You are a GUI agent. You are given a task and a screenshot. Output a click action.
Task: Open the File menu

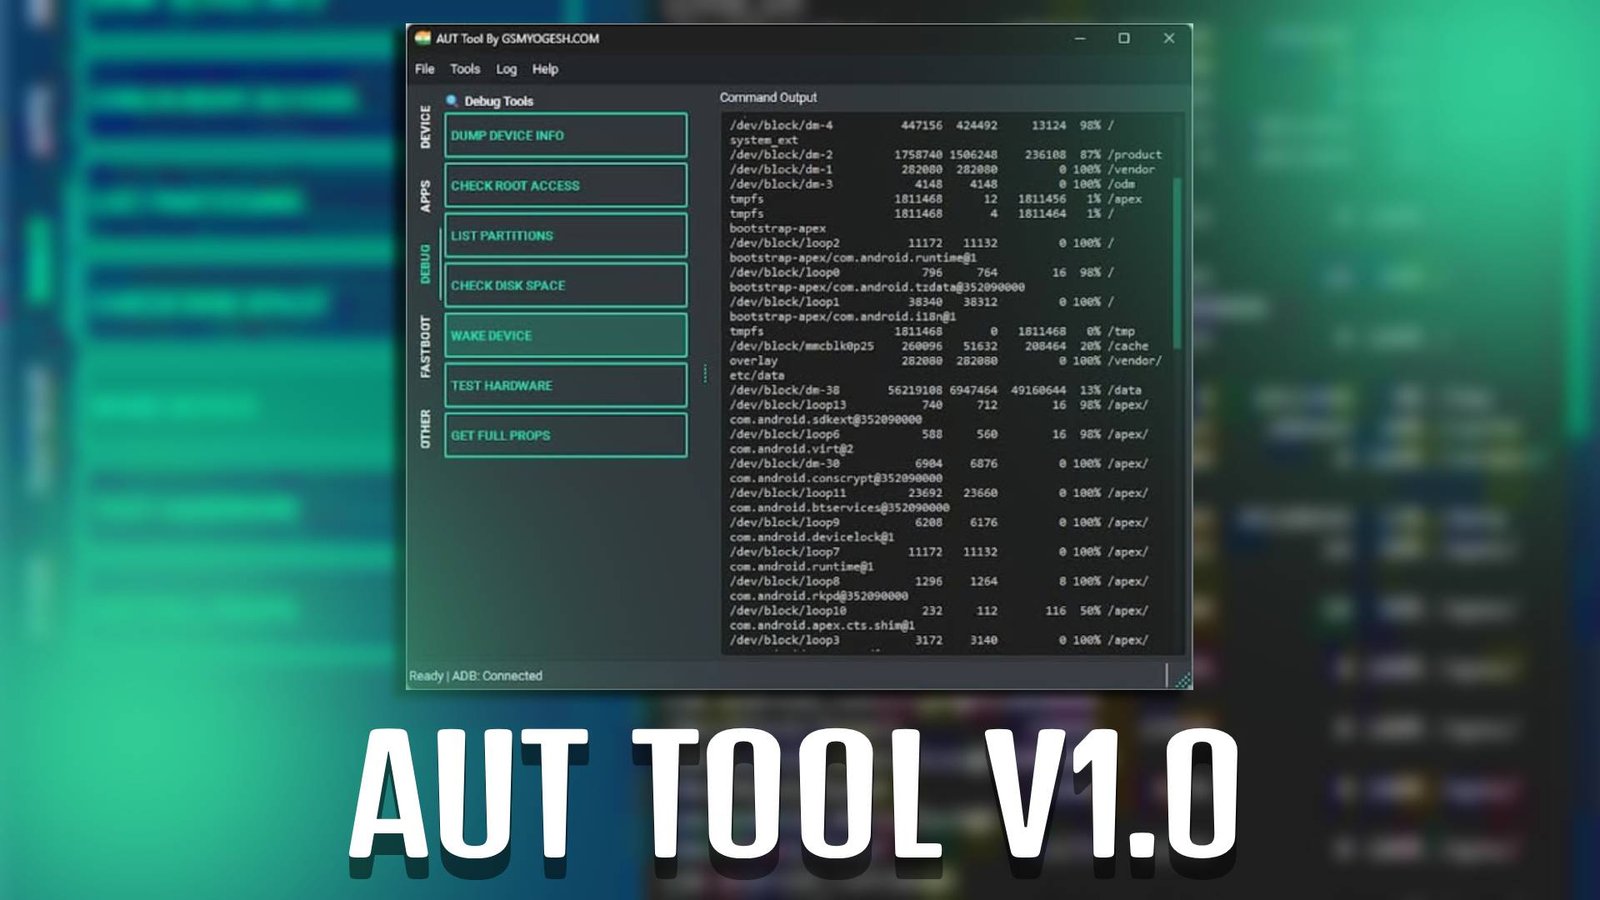pos(423,69)
